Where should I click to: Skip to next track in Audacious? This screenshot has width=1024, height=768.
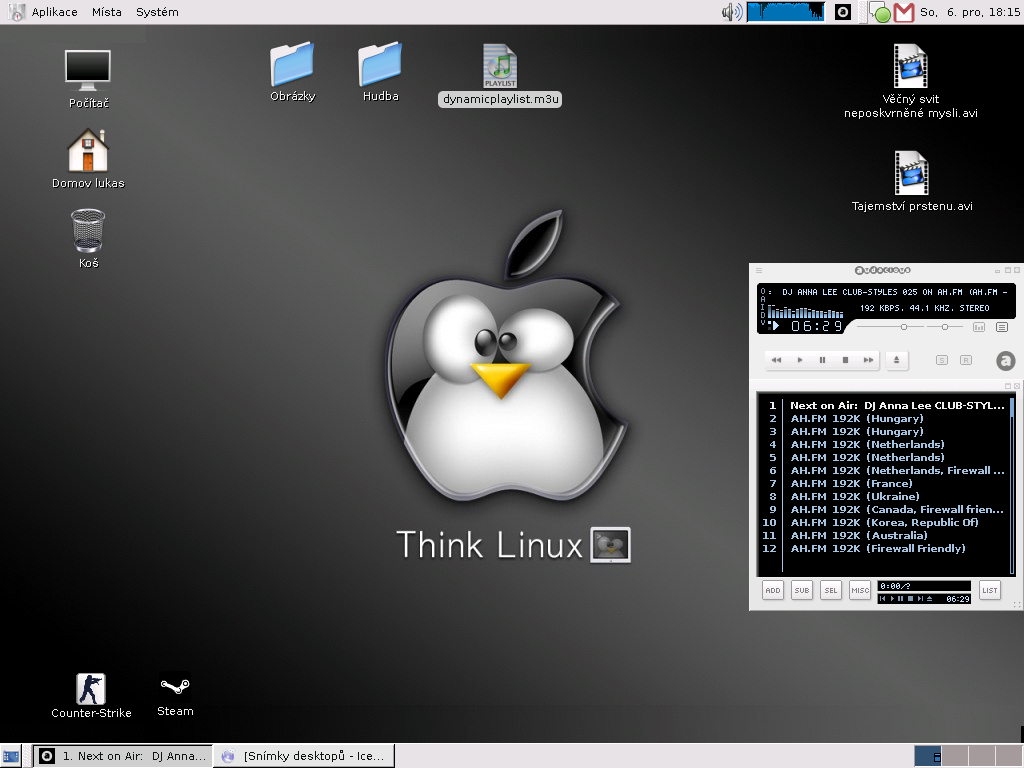[x=868, y=360]
